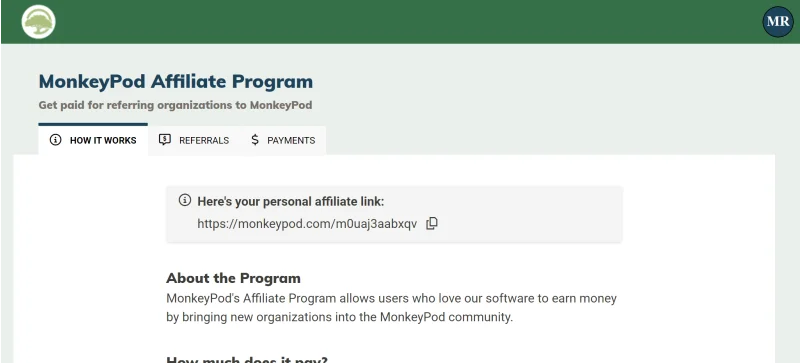Click the info circle icon on How It Works
Image resolution: width=800 pixels, height=363 pixels.
(55, 140)
